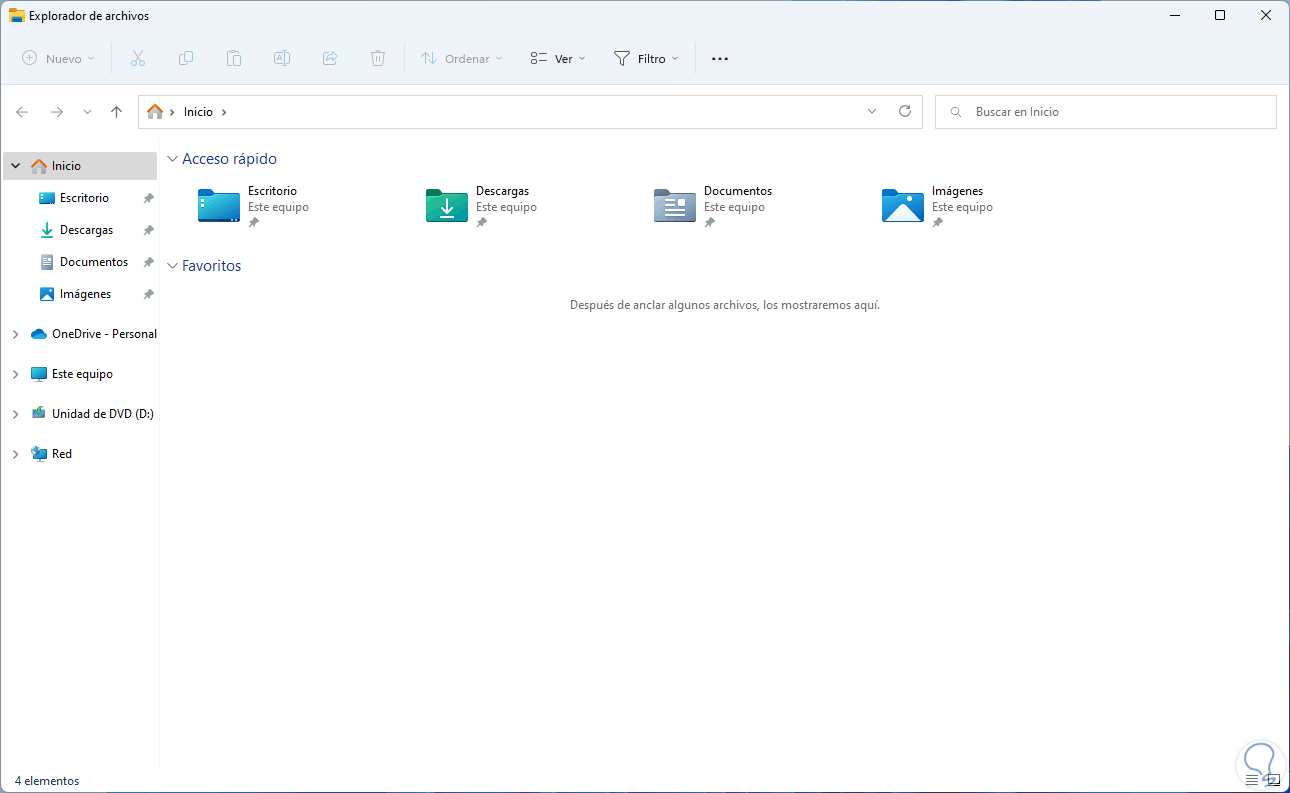
Task: Click the Share icon in the toolbar
Action: point(330,59)
